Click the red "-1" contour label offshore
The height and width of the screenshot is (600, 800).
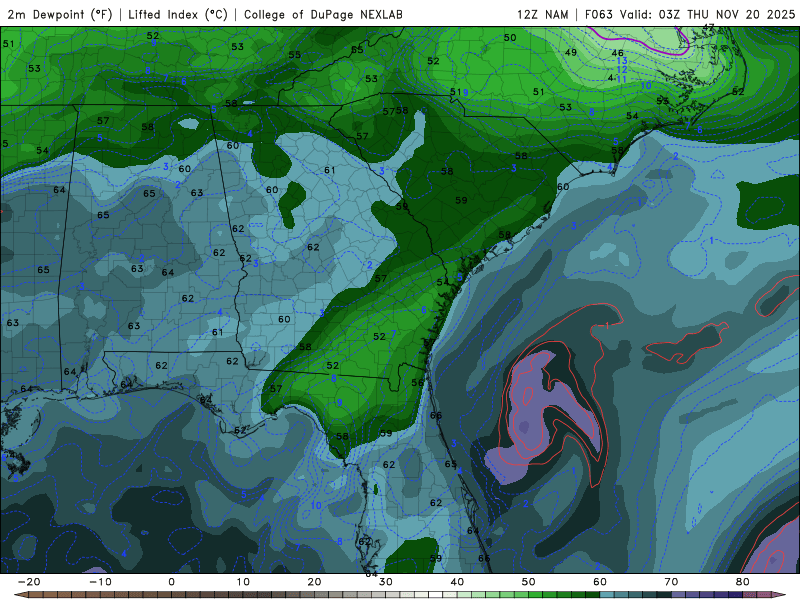tap(605, 325)
